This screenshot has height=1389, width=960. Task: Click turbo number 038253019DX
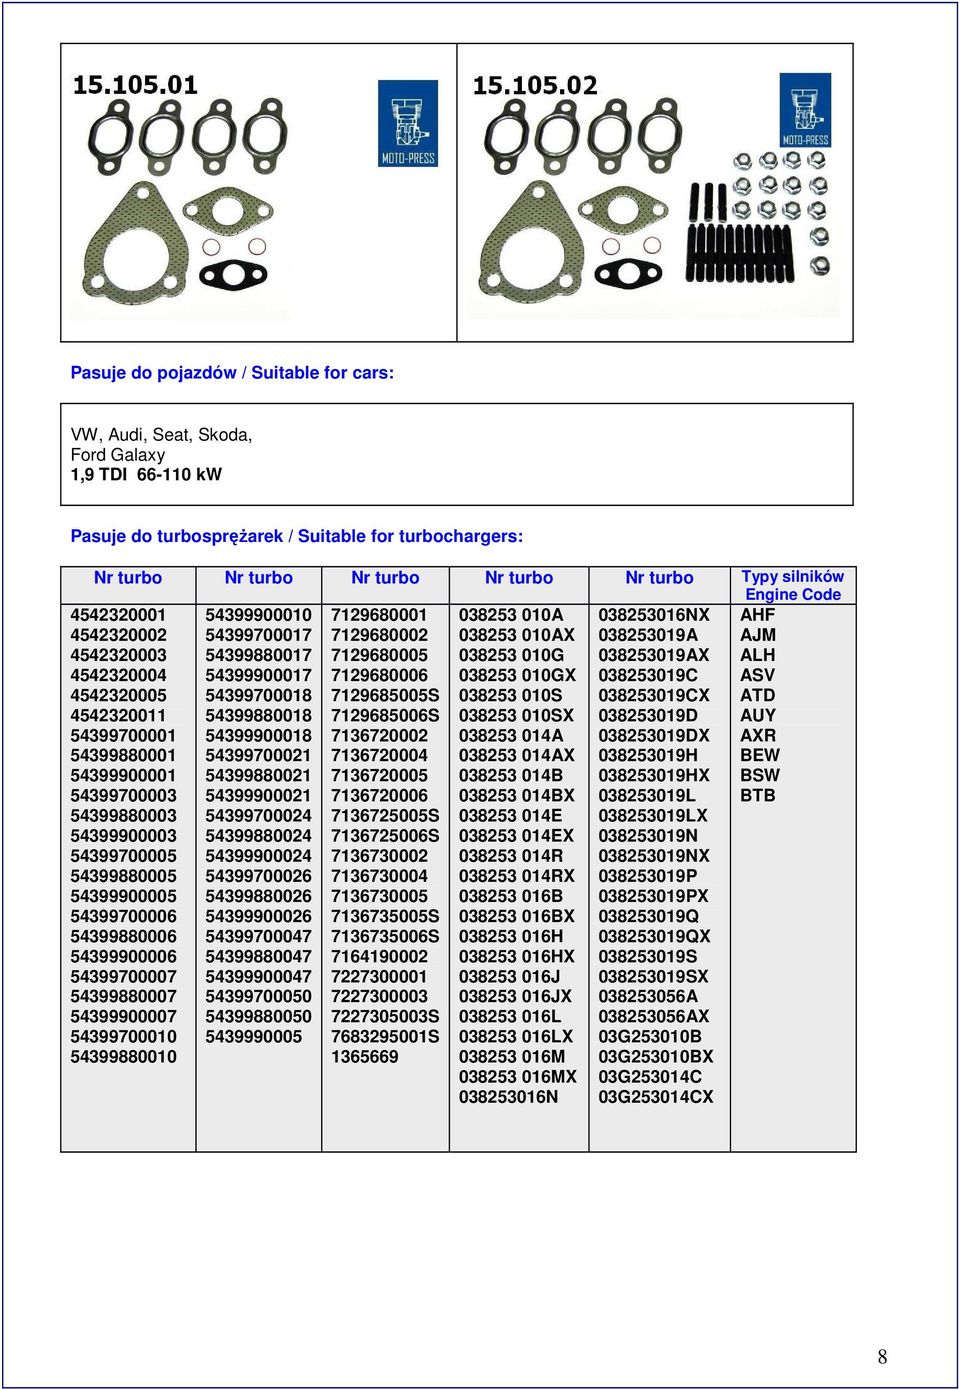pyautogui.click(x=654, y=735)
